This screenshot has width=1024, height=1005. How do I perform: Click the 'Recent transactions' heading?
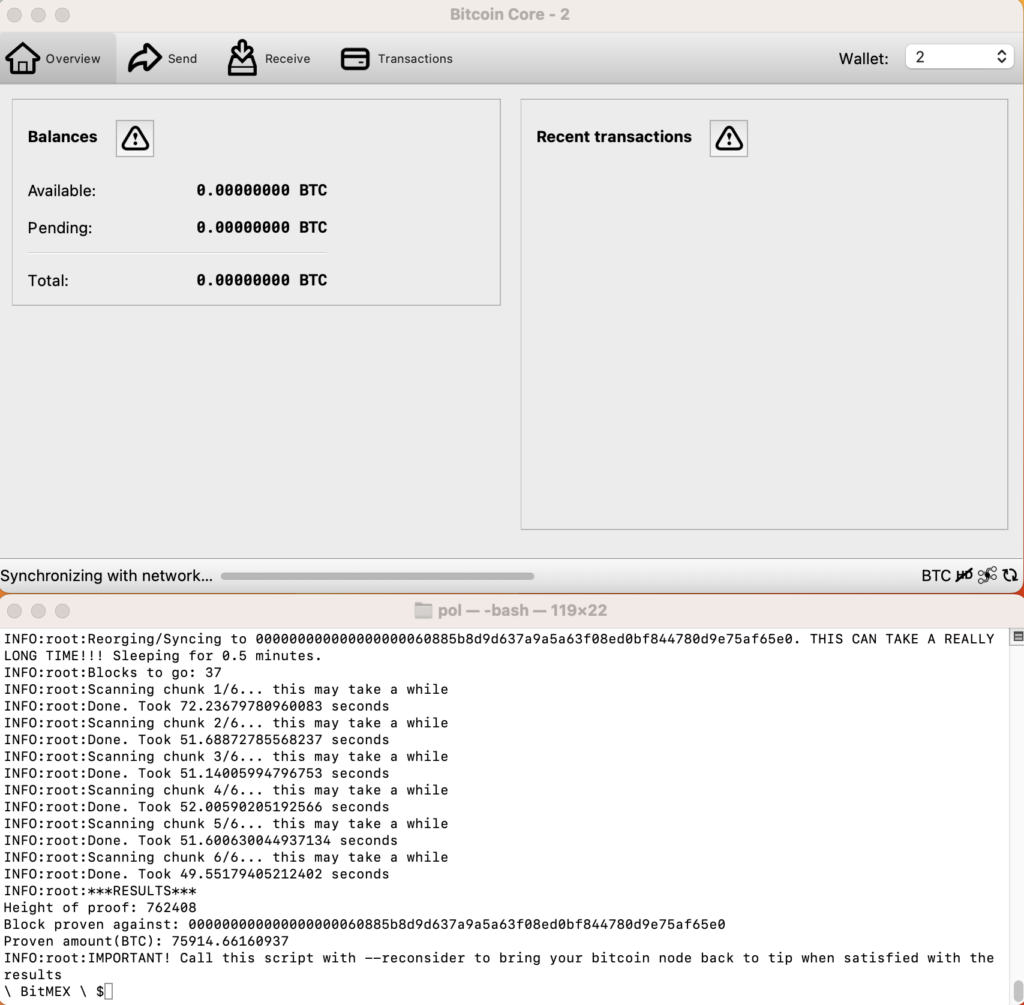[x=614, y=136]
